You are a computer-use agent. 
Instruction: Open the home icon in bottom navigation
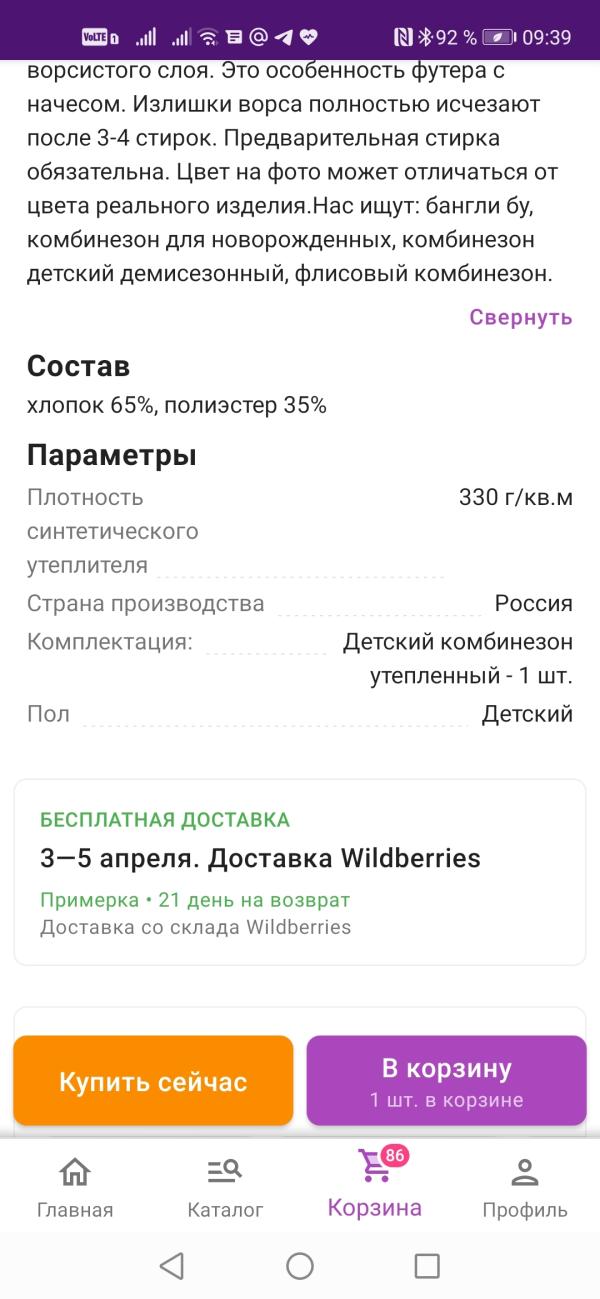pos(75,1171)
